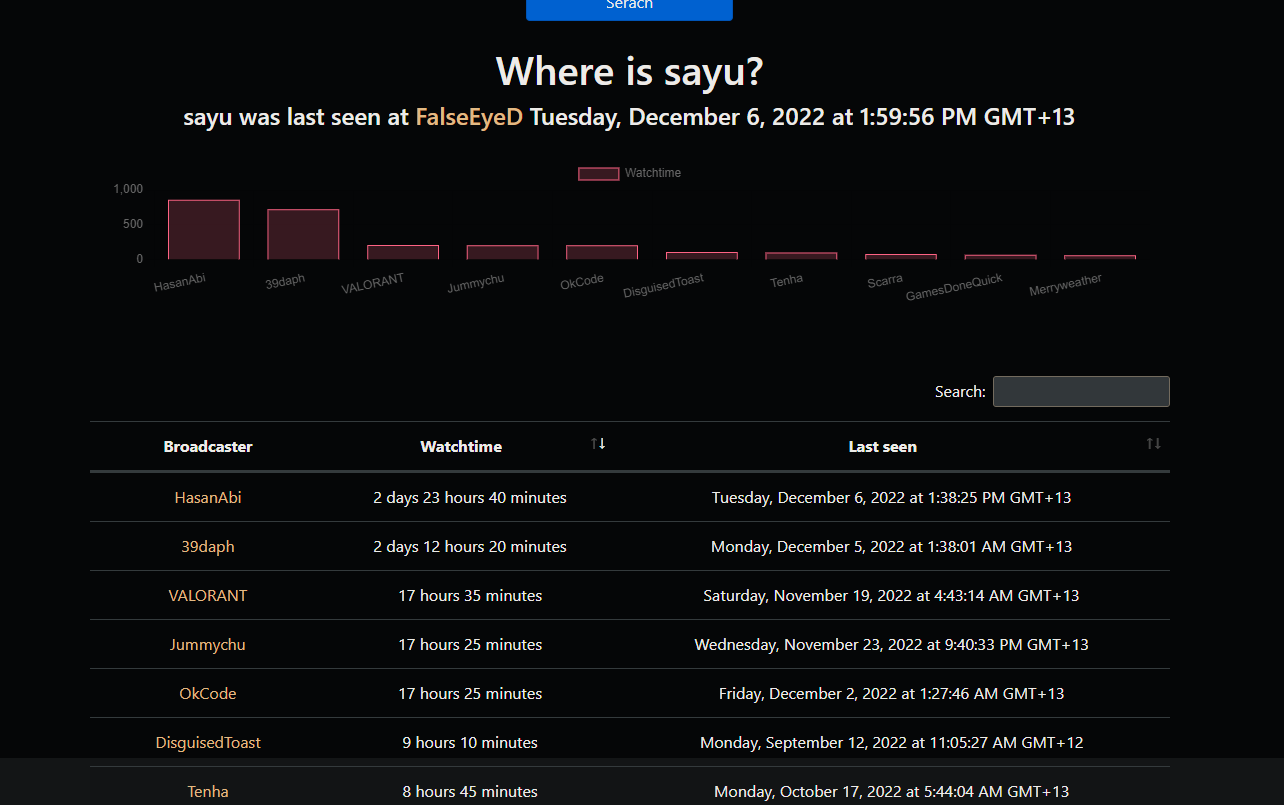1284x805 pixels.
Task: Click the Watchtime column header text
Action: click(x=461, y=447)
